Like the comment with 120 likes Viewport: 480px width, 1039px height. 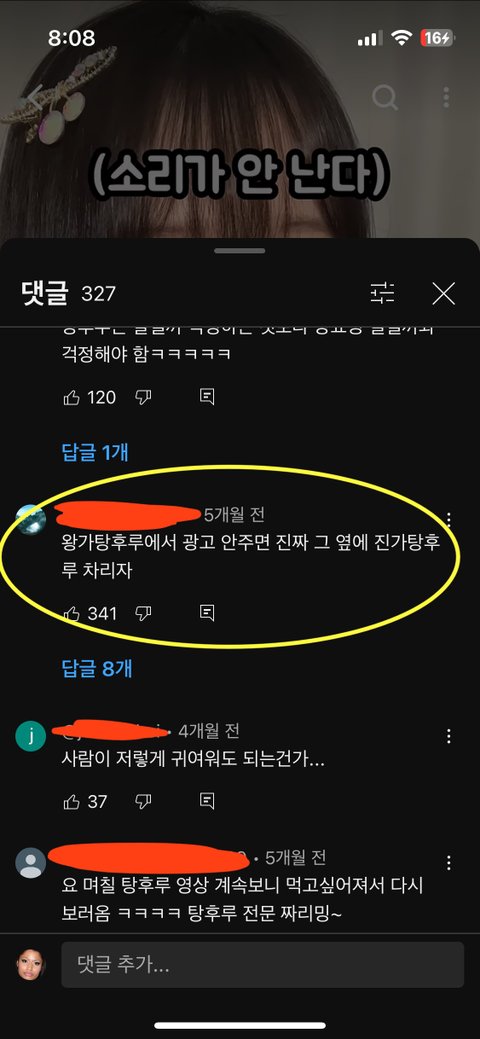point(72,397)
